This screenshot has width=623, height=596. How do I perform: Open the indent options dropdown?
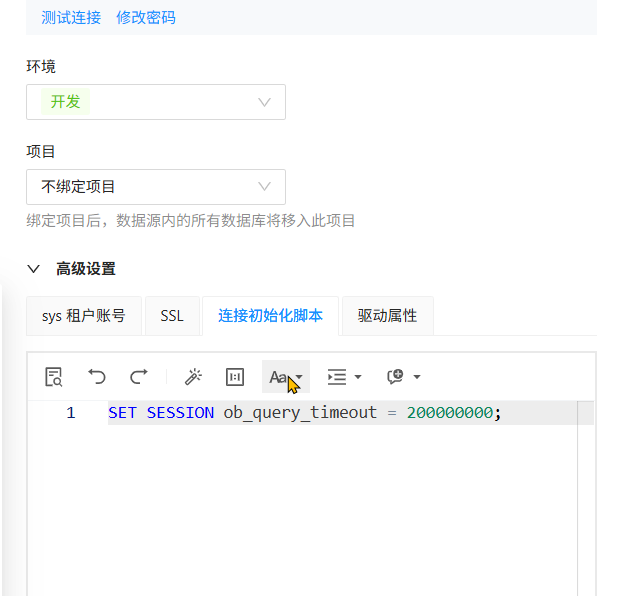pos(344,377)
